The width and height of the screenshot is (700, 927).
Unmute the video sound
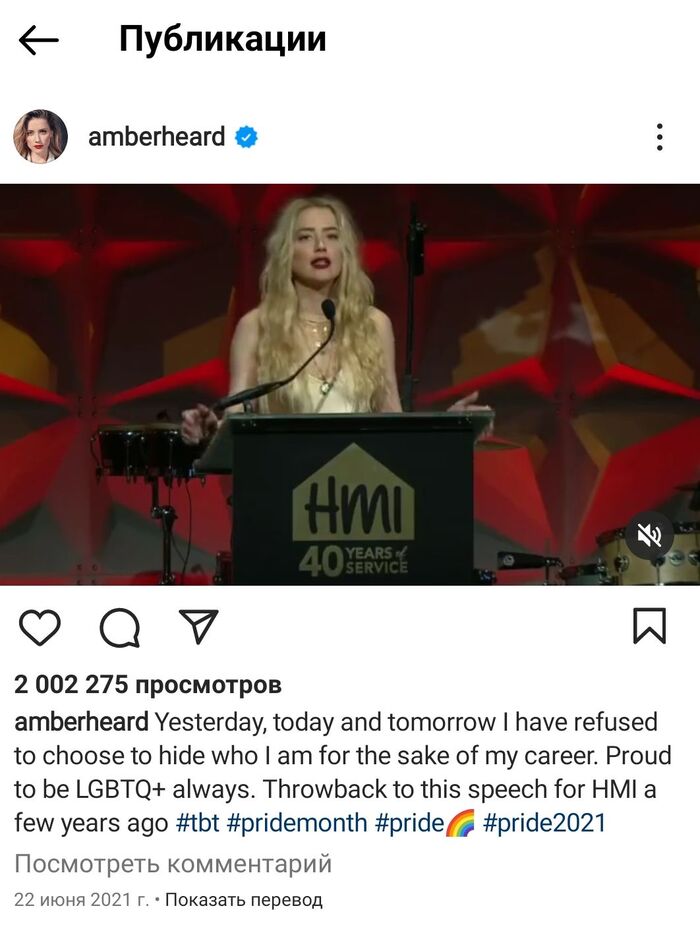point(649,536)
